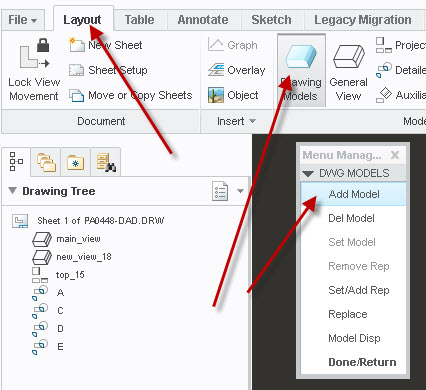The width and height of the screenshot is (426, 390).
Task: Switch to the Sketch tab
Action: (271, 20)
